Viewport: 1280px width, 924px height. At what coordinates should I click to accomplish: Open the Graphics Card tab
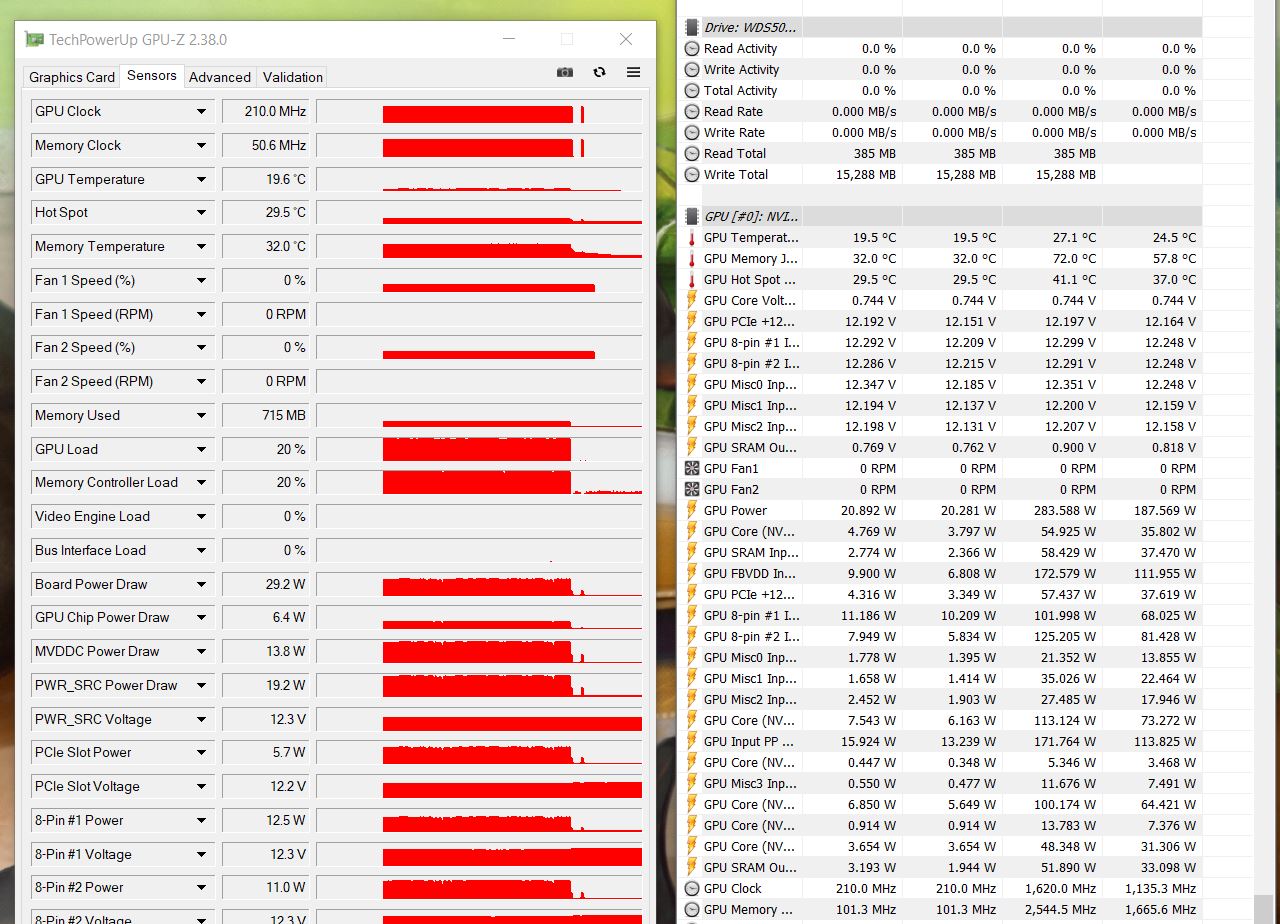click(x=71, y=77)
